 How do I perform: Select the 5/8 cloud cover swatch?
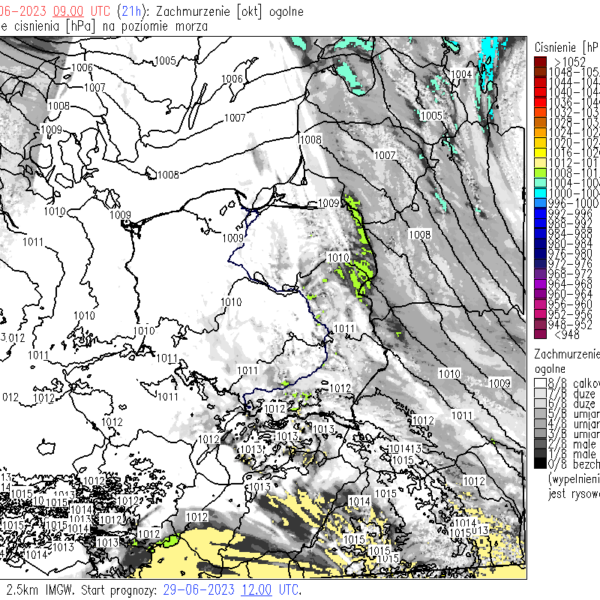(x=540, y=413)
